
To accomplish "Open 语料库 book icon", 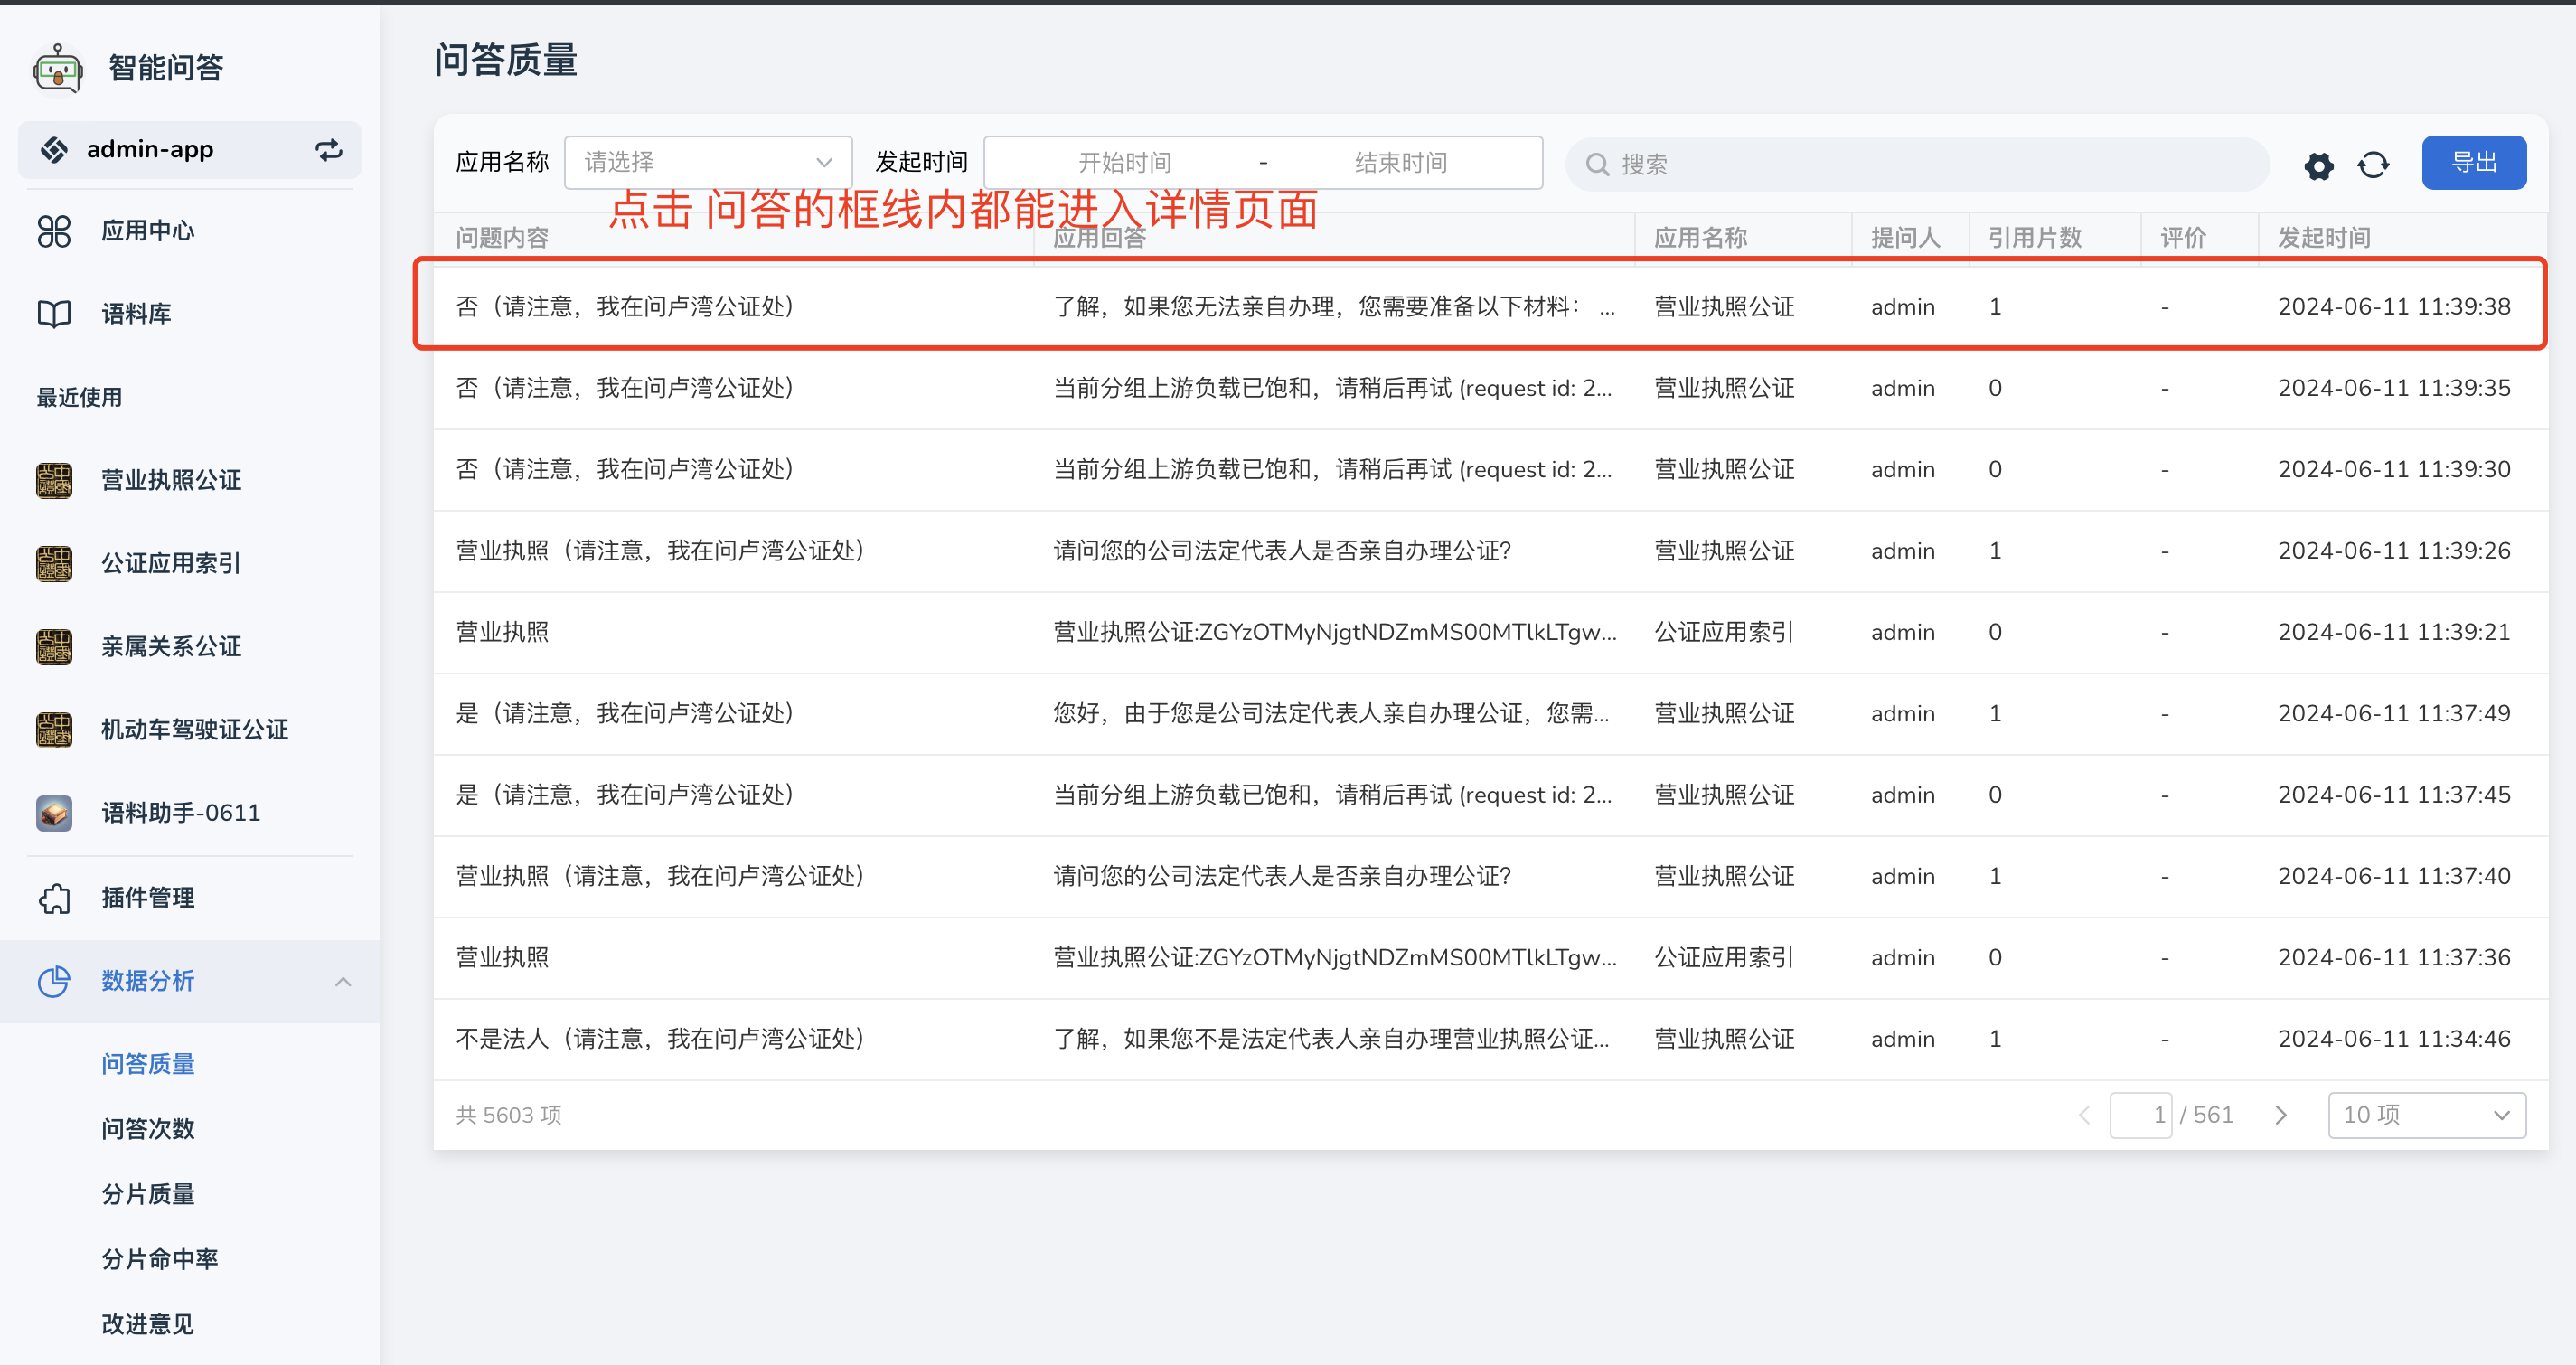I will pyautogui.click(x=54, y=314).
